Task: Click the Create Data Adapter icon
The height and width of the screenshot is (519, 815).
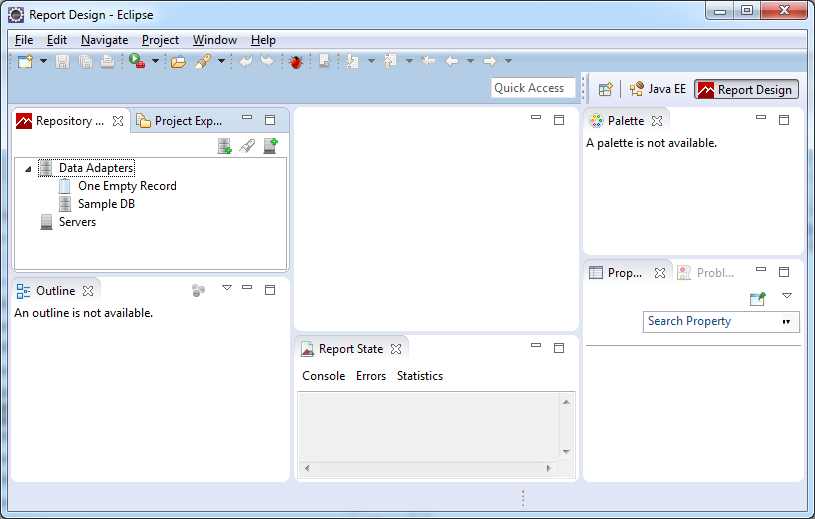Action: point(225,146)
